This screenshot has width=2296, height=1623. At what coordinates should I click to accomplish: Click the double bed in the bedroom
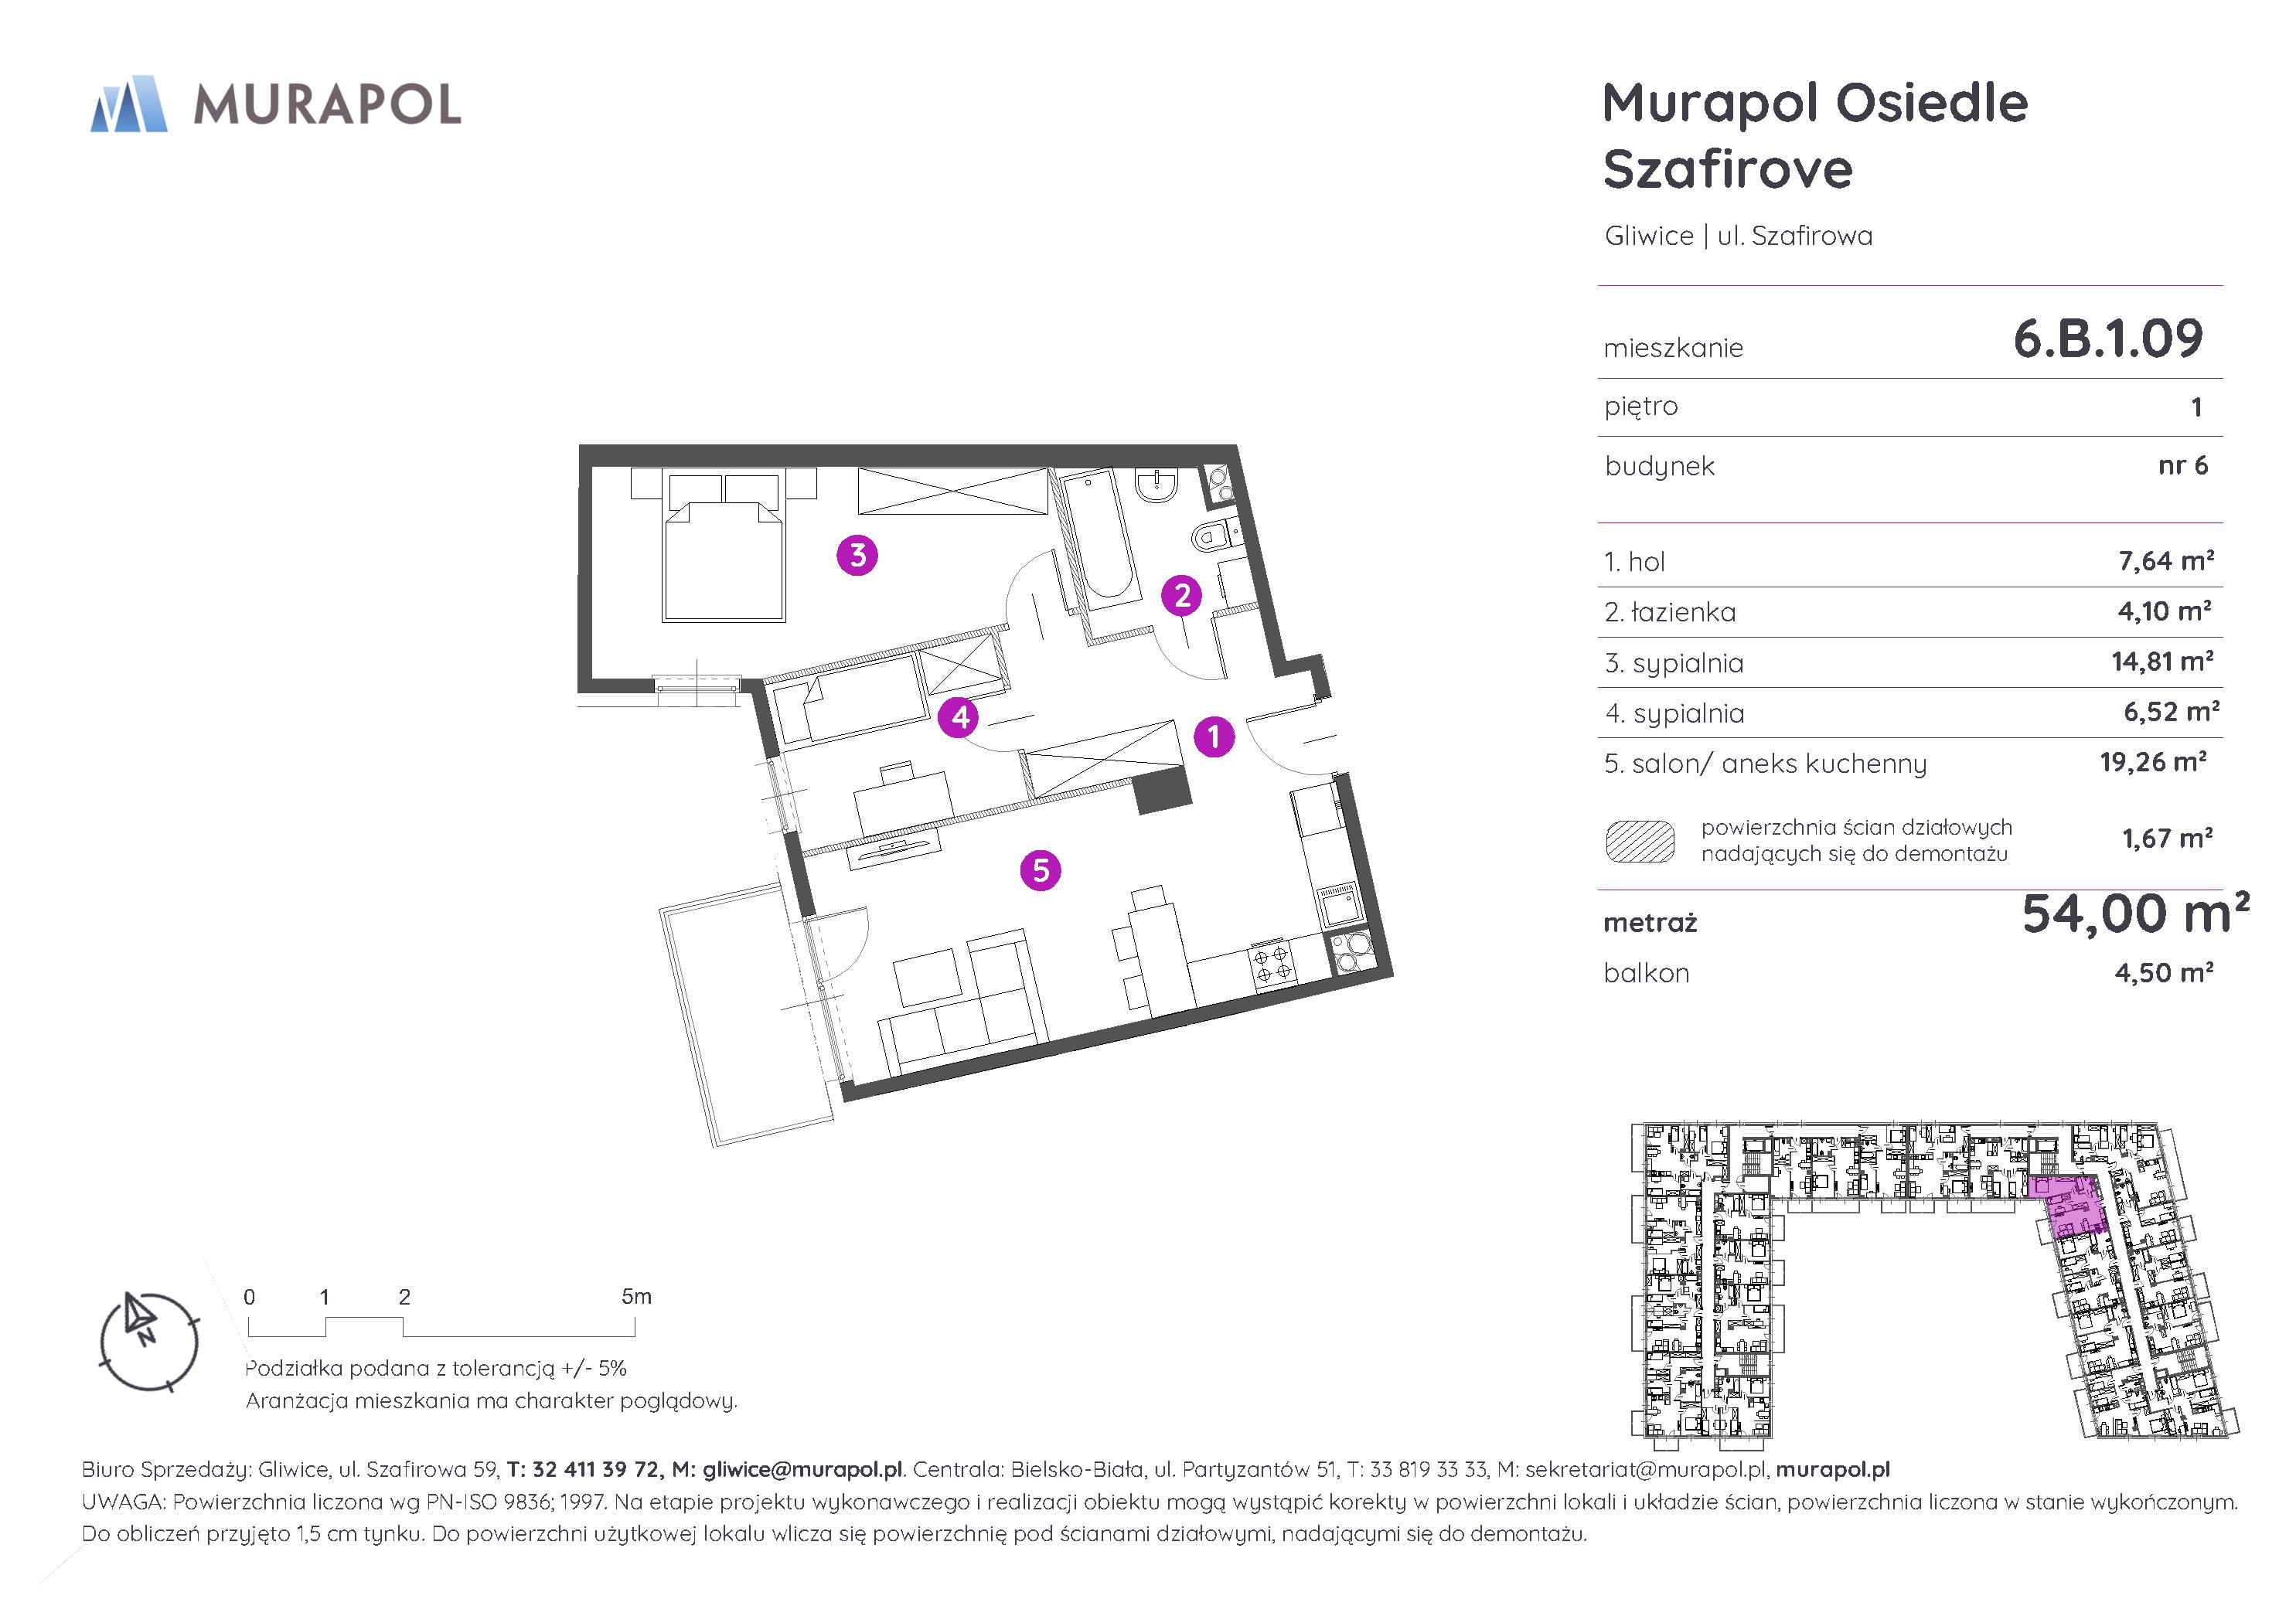click(723, 562)
